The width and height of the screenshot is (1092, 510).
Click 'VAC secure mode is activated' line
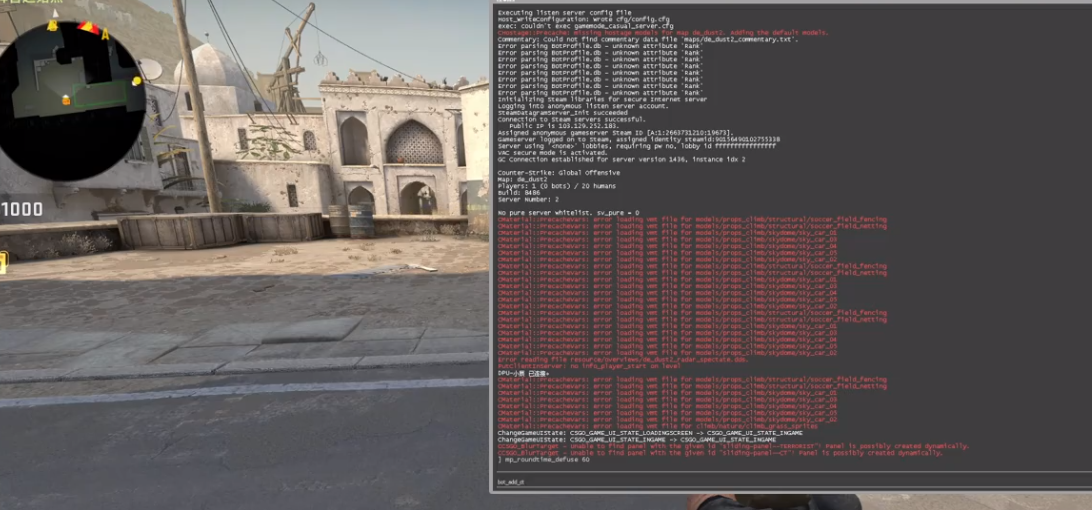[555, 153]
